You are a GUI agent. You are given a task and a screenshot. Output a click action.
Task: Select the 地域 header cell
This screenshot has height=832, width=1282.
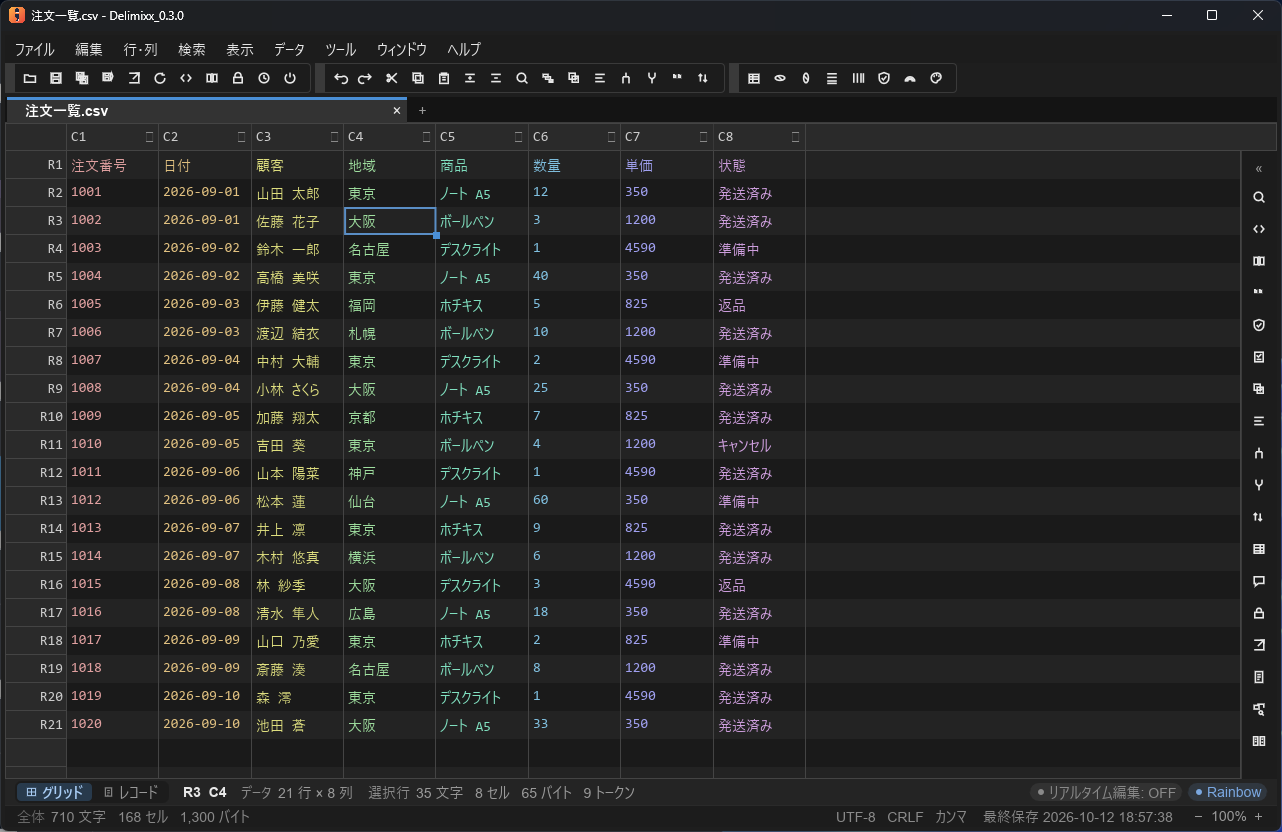[x=389, y=165]
